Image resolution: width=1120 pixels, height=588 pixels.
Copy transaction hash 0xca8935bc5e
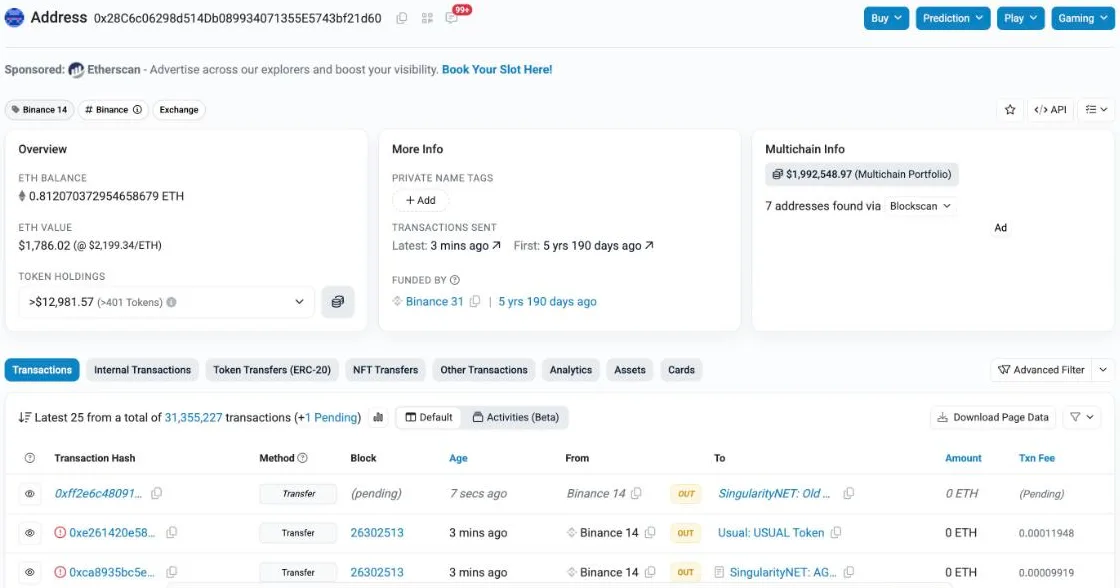pyautogui.click(x=171, y=572)
